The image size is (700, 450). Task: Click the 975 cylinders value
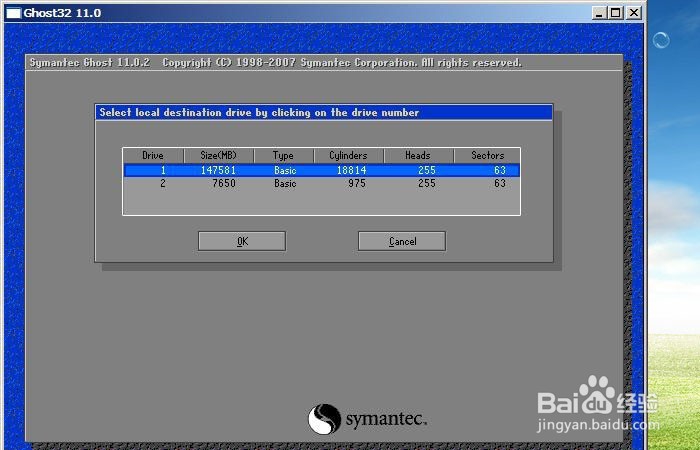tap(357, 183)
